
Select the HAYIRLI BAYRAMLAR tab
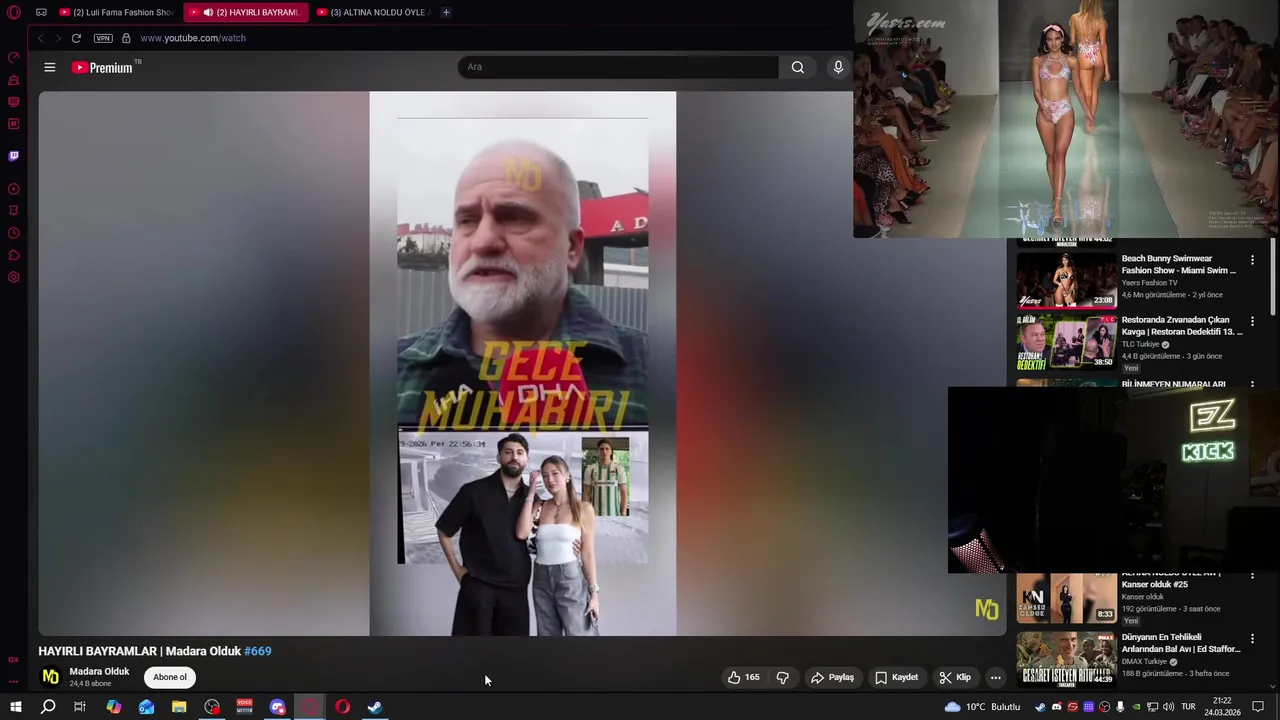click(x=246, y=12)
